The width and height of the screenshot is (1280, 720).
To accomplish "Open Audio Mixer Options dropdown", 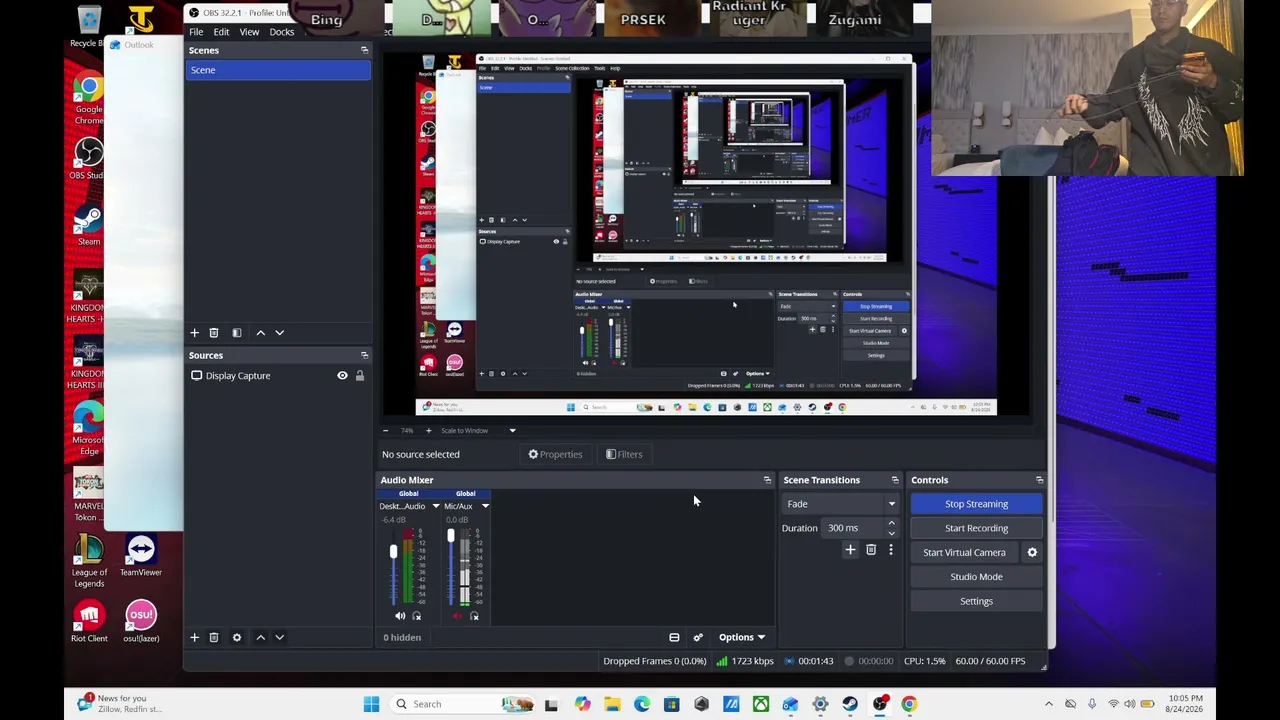I will click(x=741, y=637).
